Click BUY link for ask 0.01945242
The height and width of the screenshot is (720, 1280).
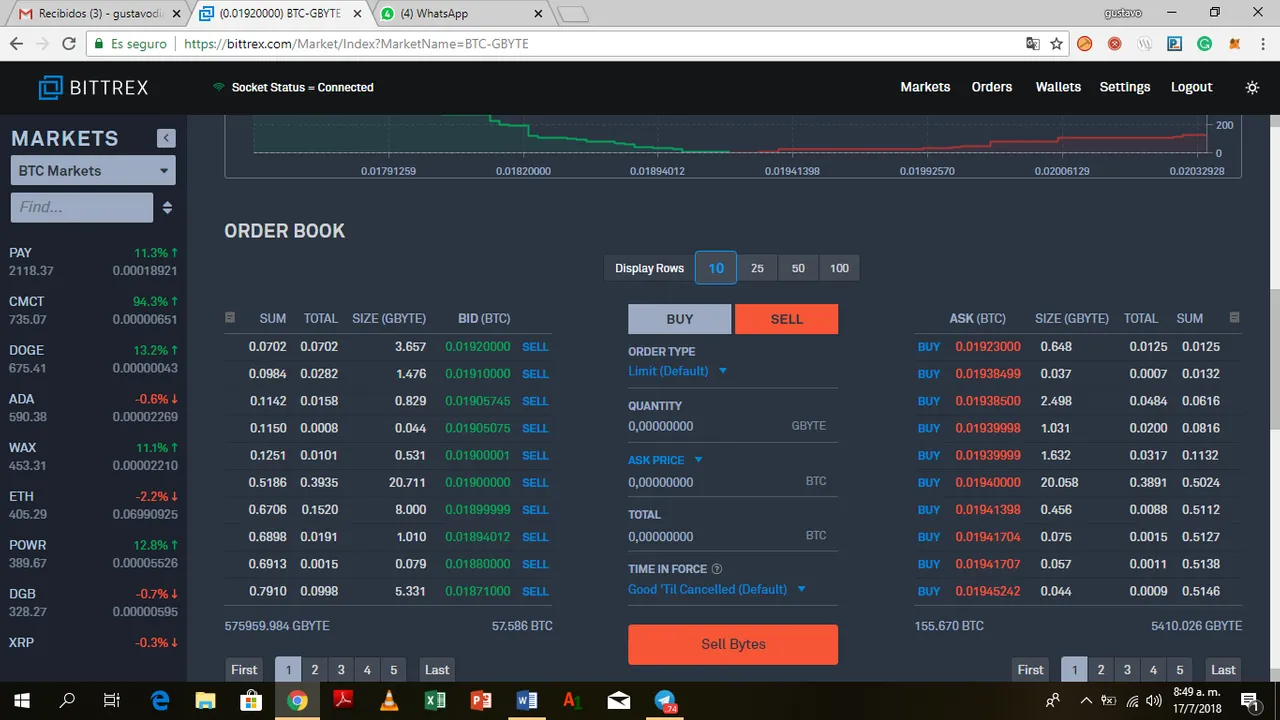(x=929, y=592)
